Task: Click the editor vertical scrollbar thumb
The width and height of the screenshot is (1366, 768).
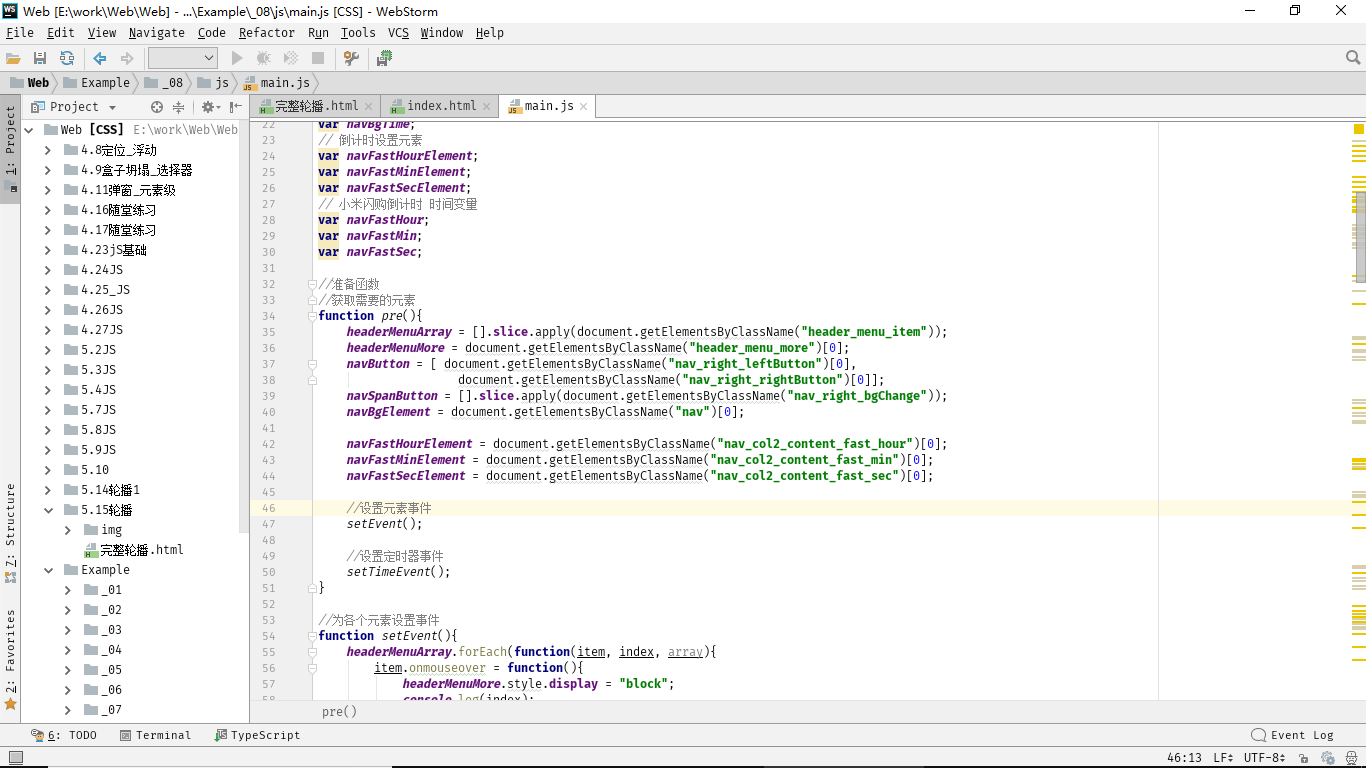Action: pyautogui.click(x=1359, y=235)
